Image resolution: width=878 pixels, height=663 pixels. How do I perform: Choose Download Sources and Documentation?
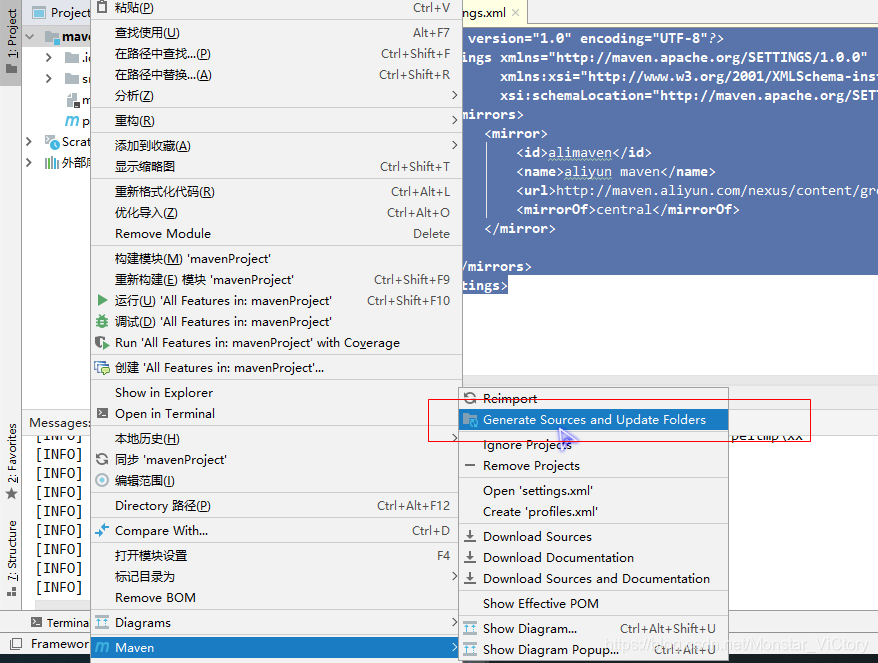coord(594,578)
